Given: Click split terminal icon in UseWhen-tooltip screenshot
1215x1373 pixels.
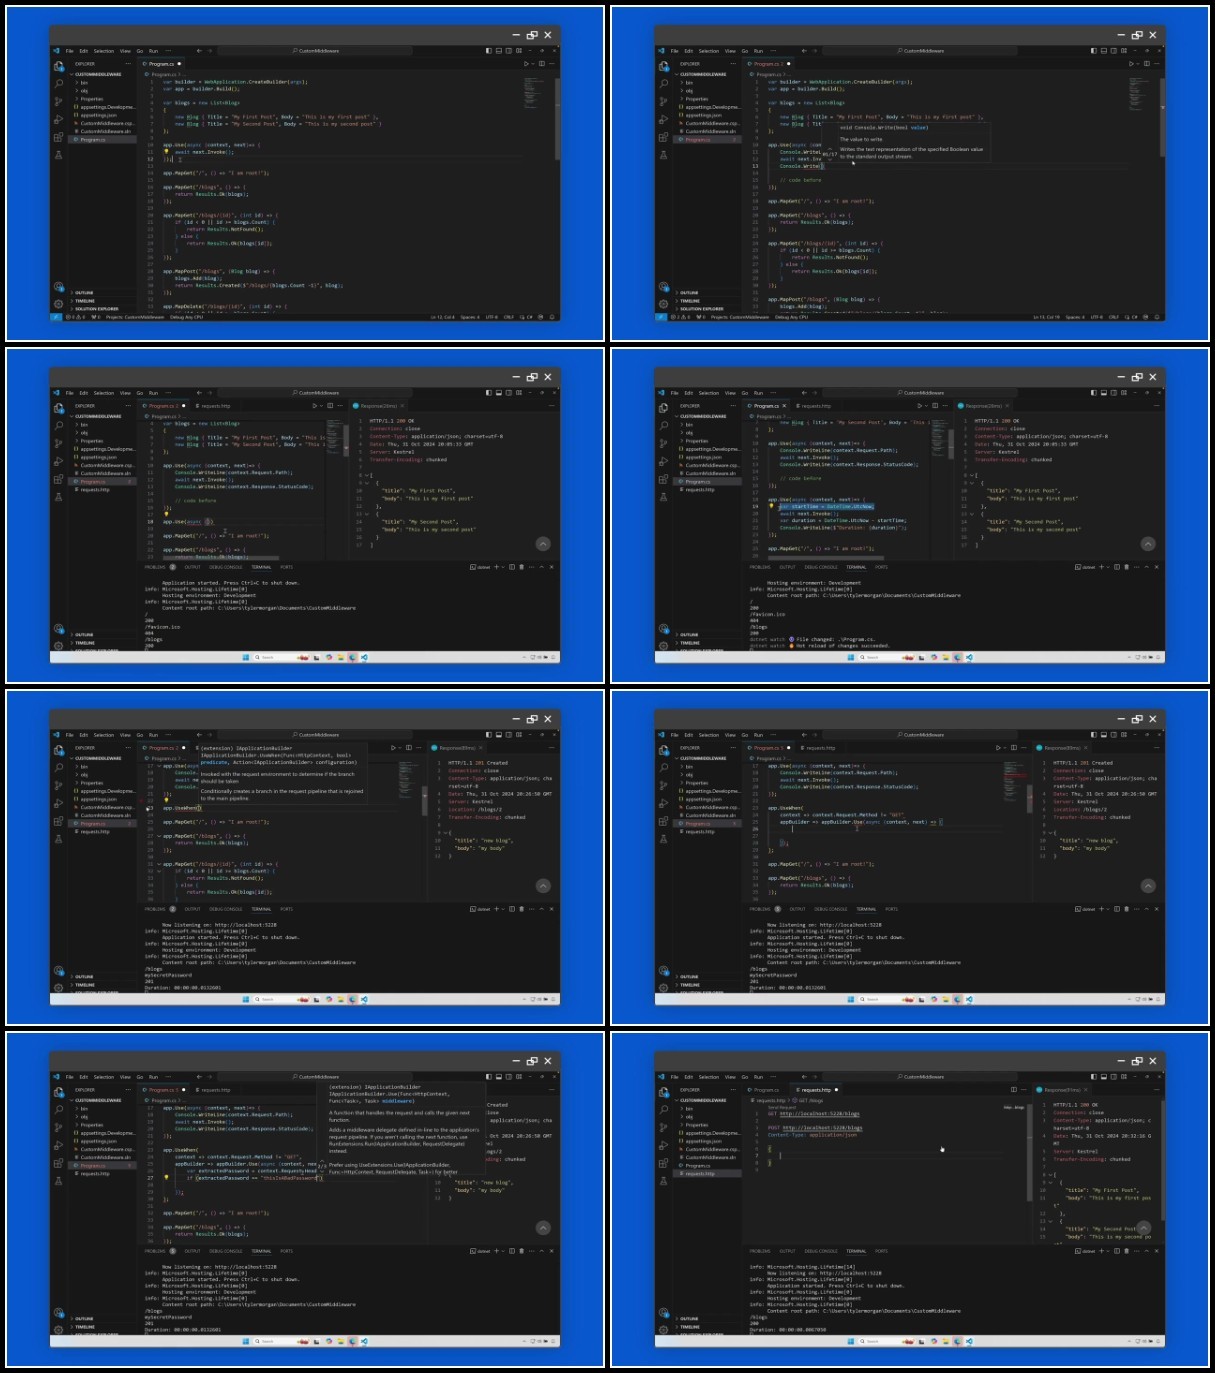Looking at the screenshot, I should [512, 909].
